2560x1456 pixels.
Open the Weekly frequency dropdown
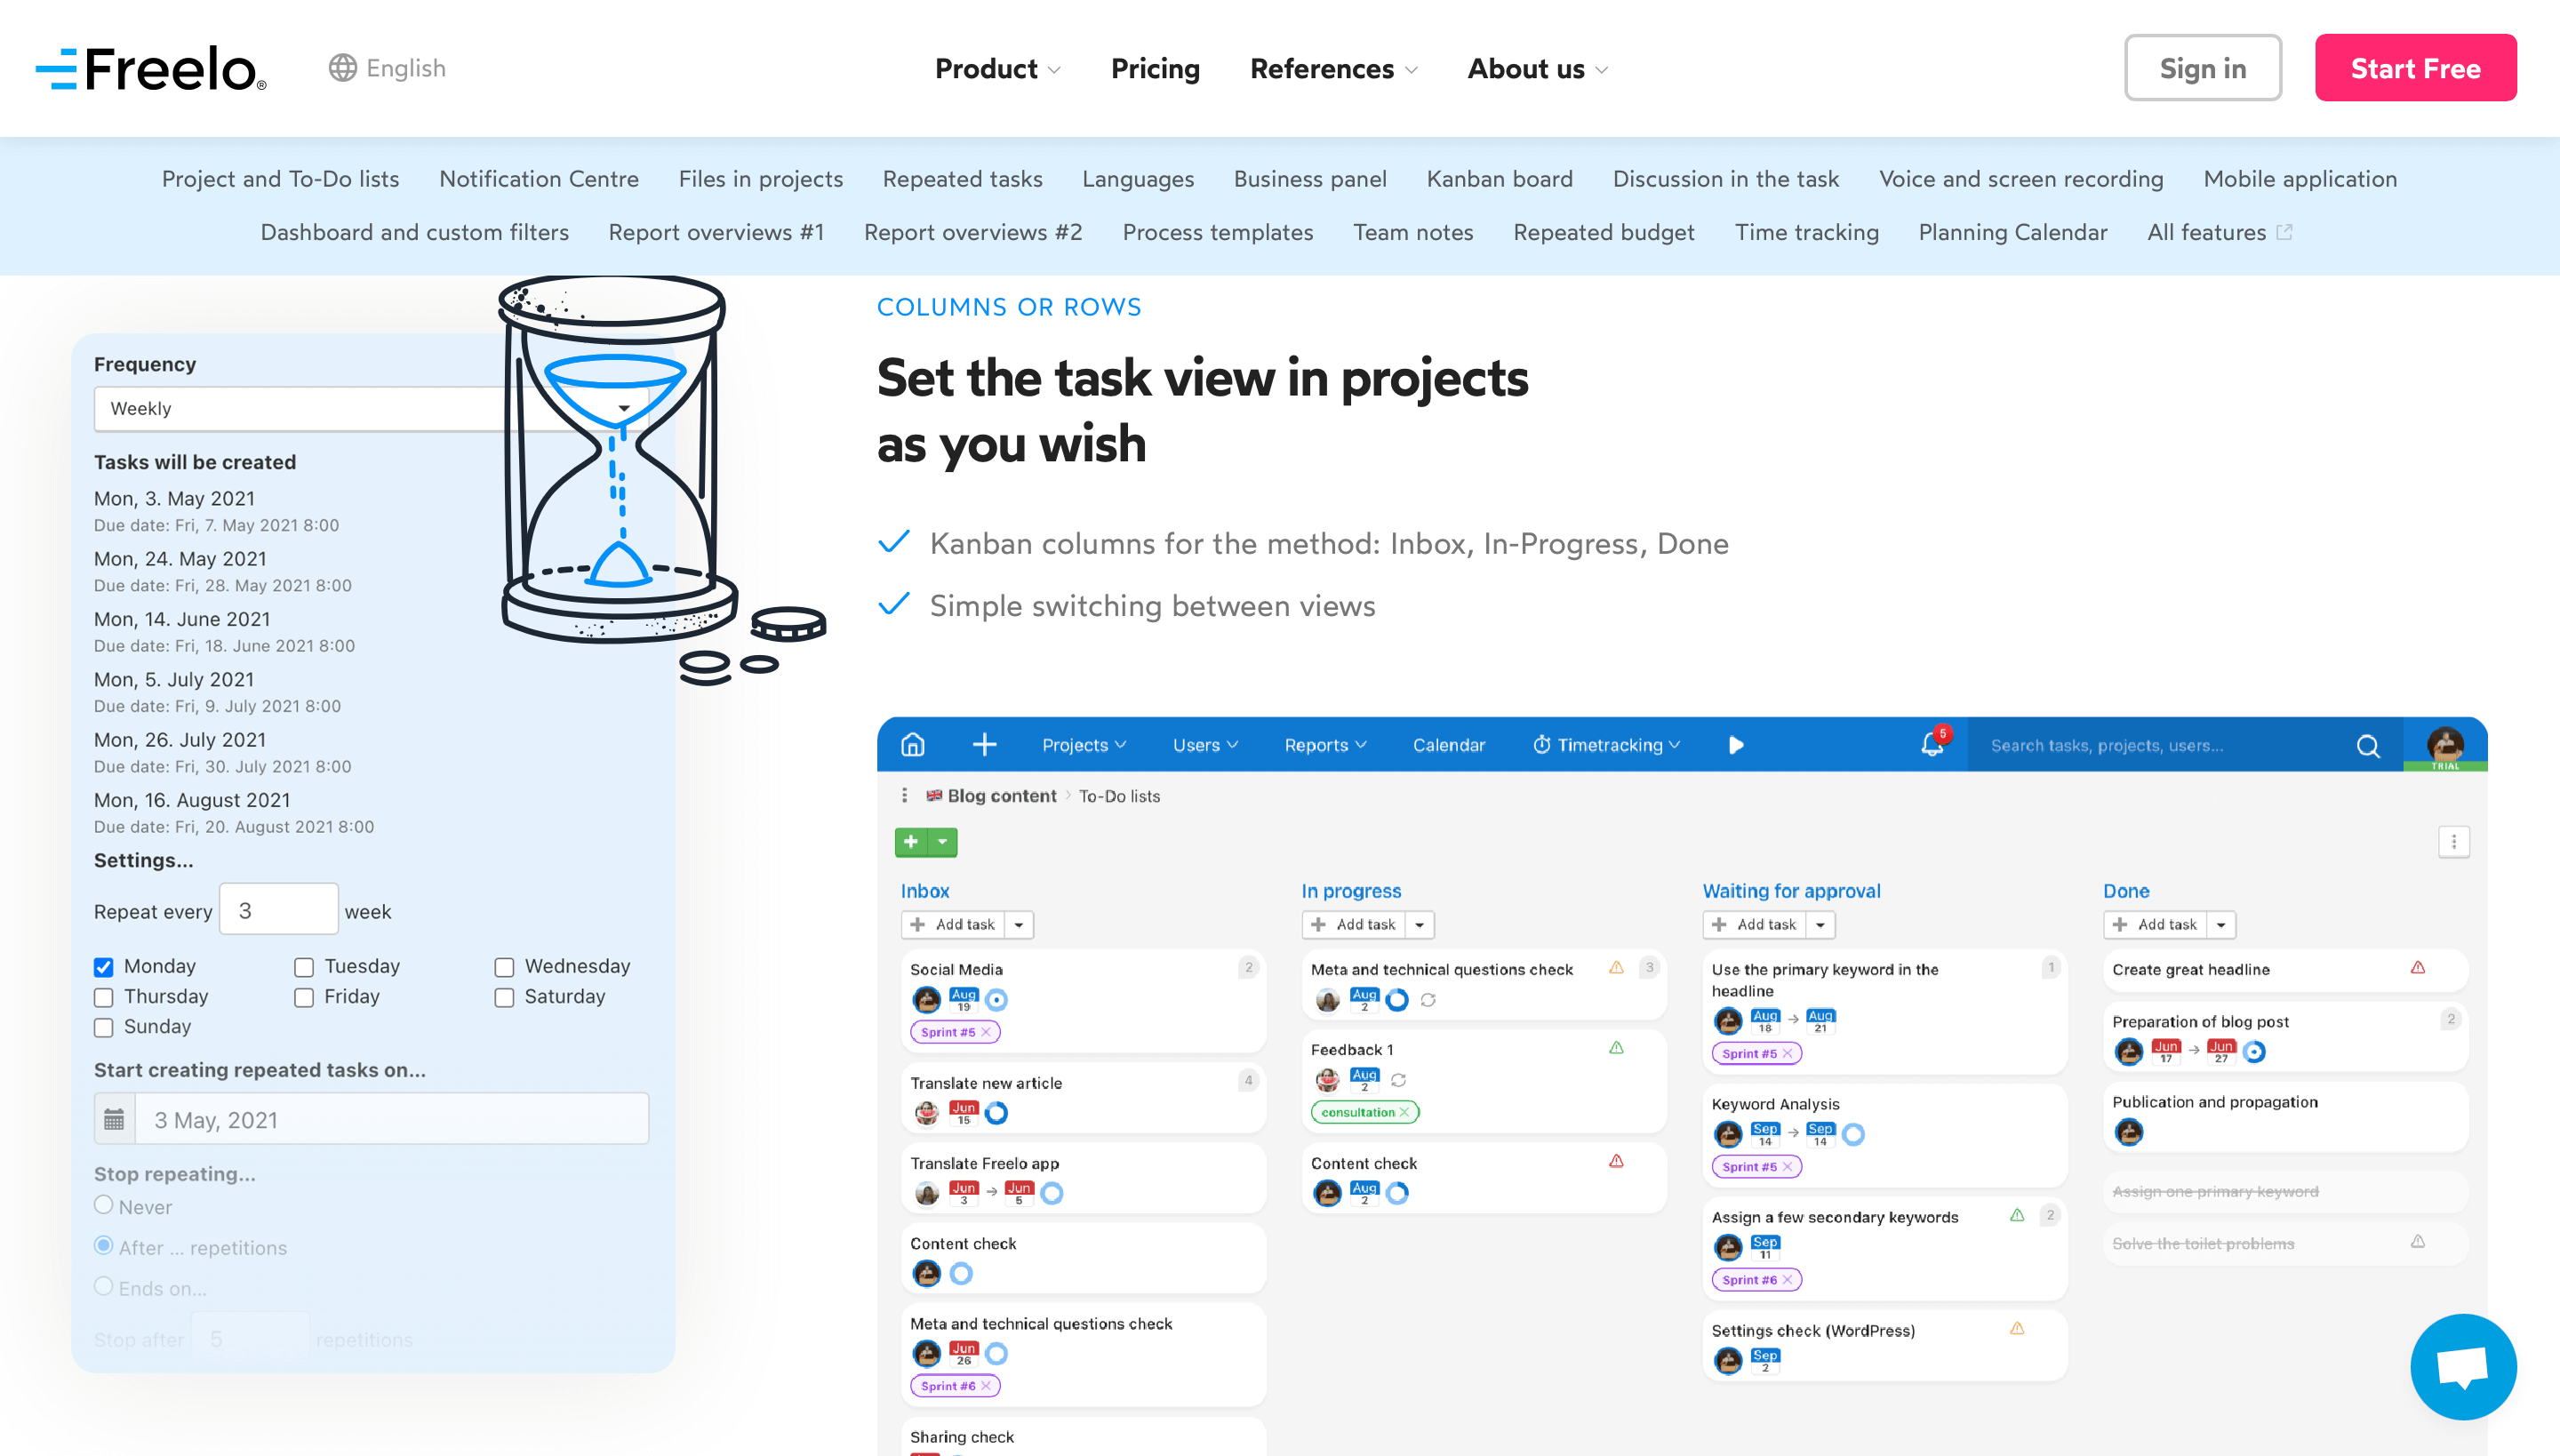point(371,409)
